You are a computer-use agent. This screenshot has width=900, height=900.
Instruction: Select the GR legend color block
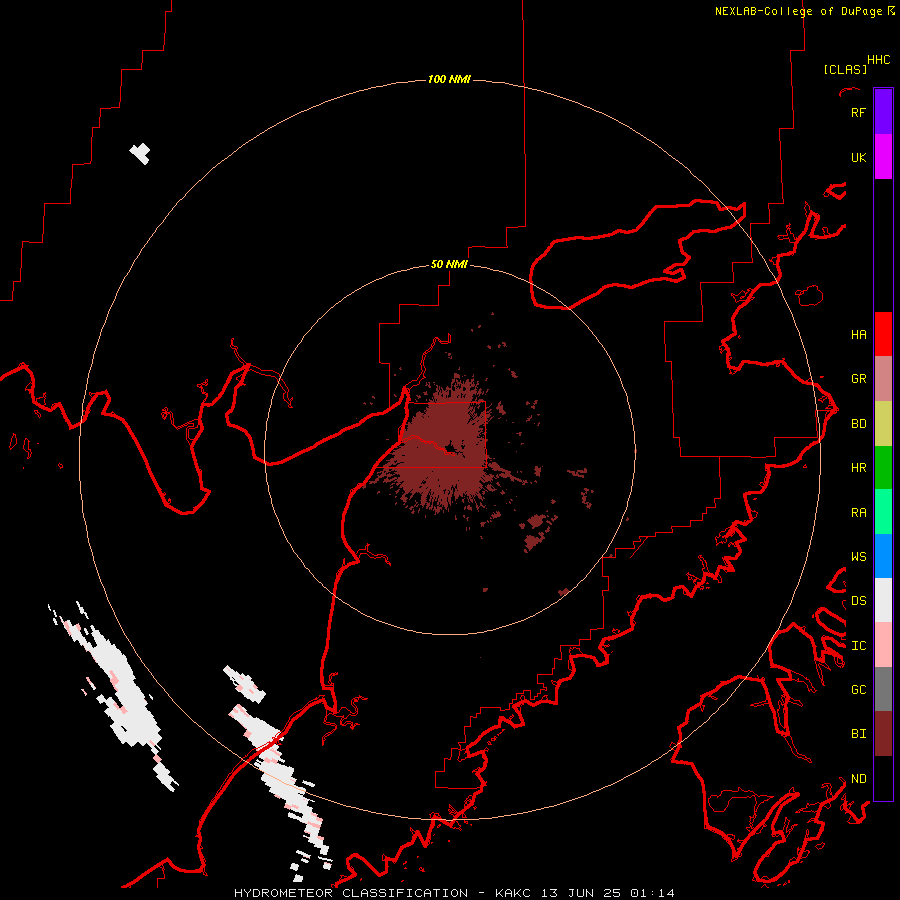coord(883,379)
